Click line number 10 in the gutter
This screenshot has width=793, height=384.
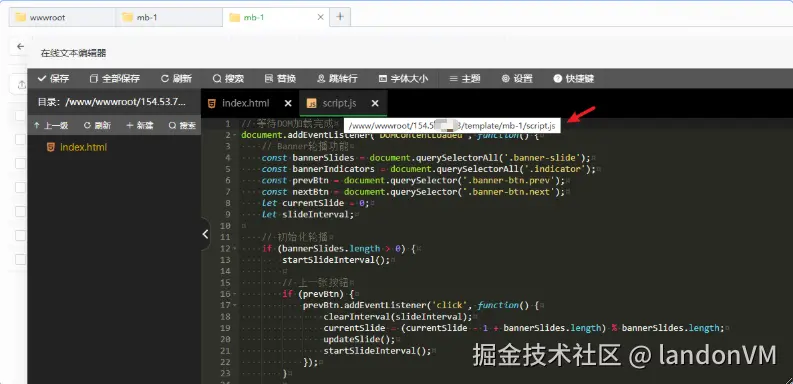pos(226,226)
